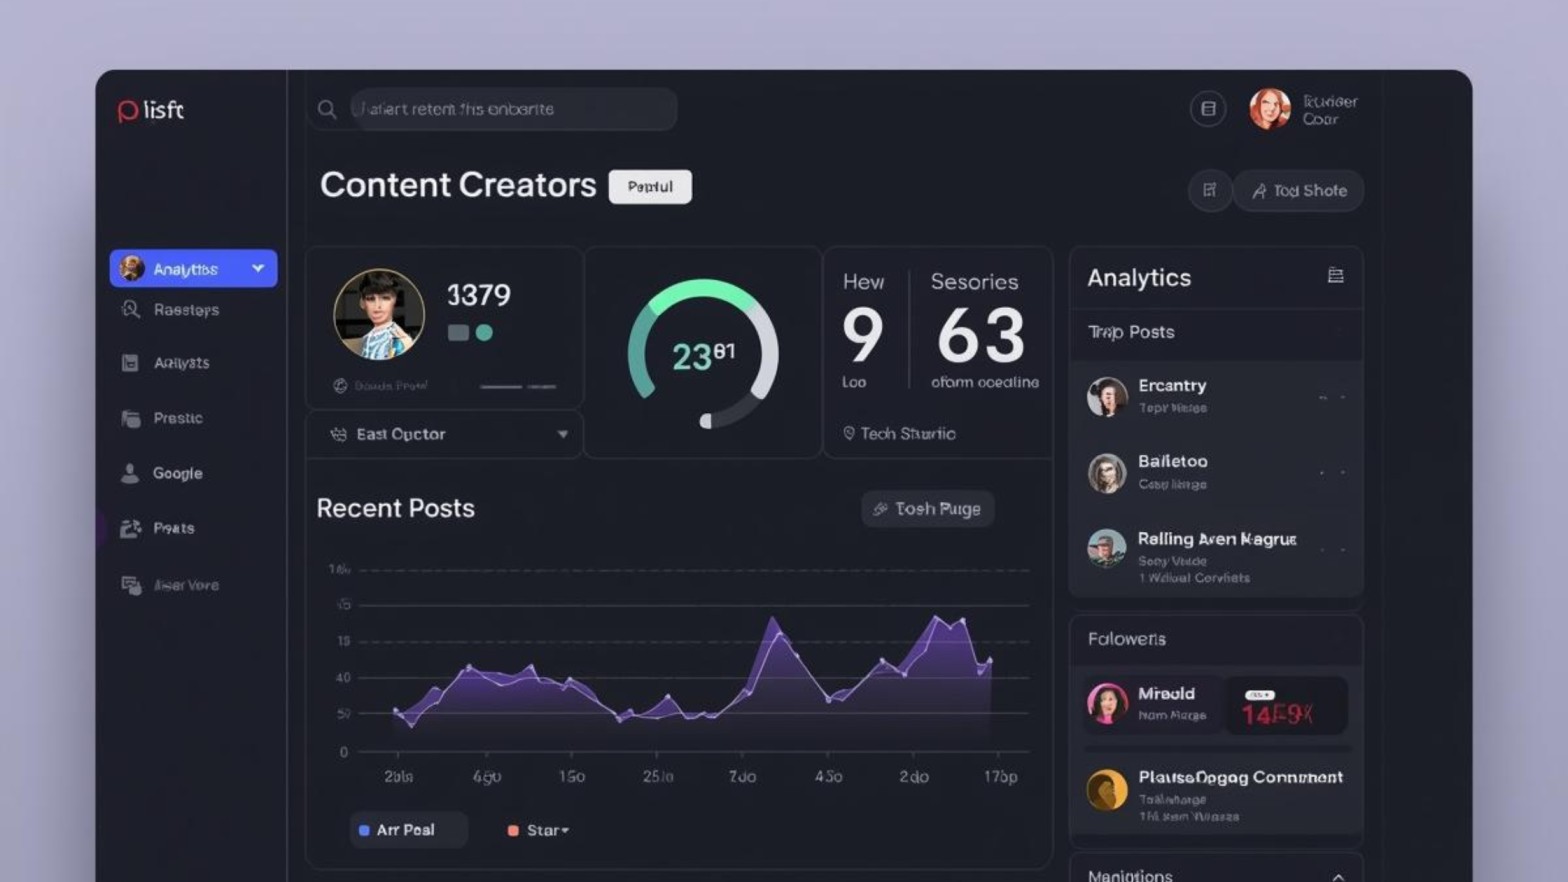Collapse the Maniotions section chevron
Screen dimensions: 1568x882
pos(1337,876)
